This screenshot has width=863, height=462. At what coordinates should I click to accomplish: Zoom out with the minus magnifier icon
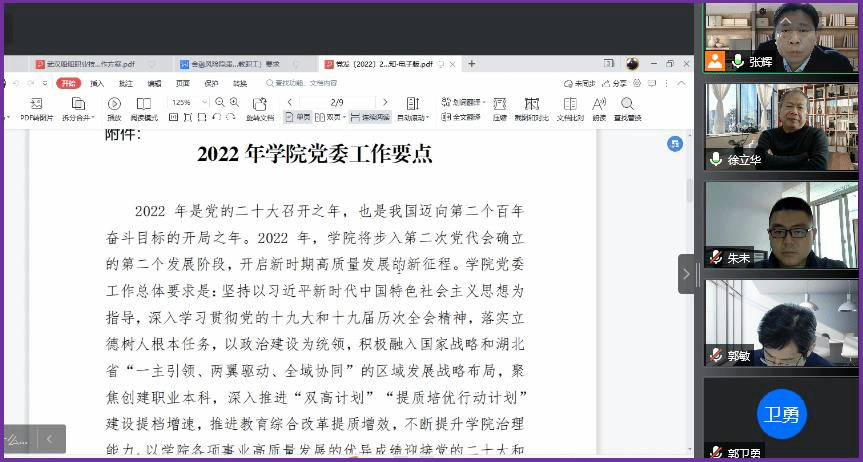point(220,102)
